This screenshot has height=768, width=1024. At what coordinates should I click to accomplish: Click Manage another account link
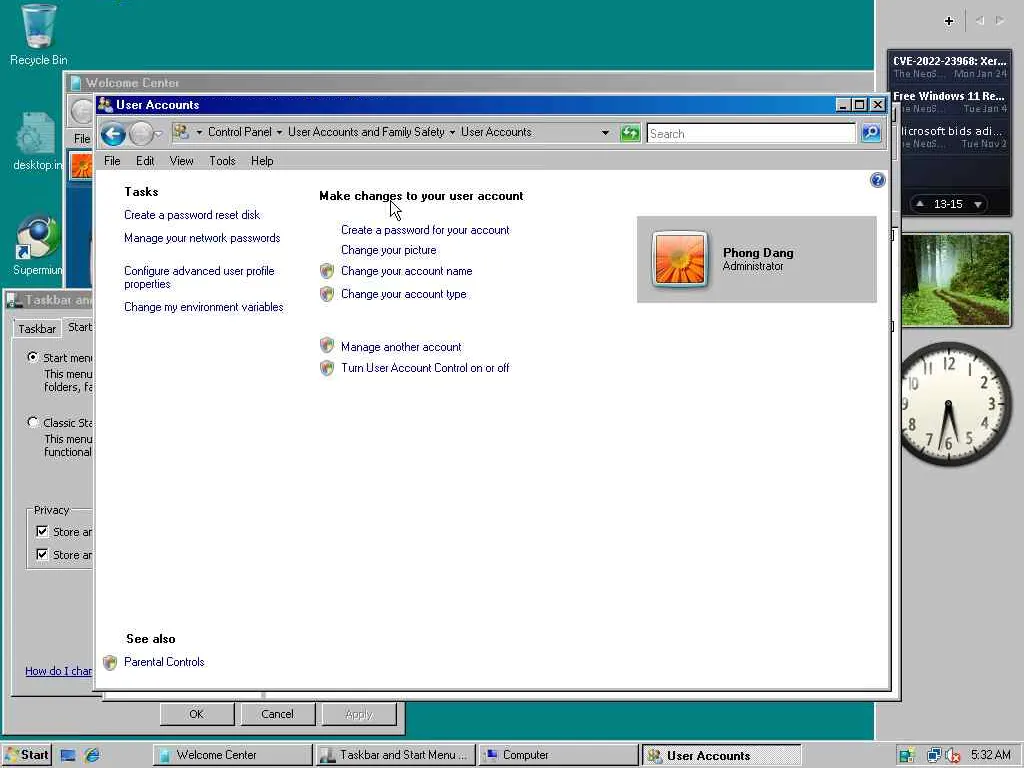point(401,347)
